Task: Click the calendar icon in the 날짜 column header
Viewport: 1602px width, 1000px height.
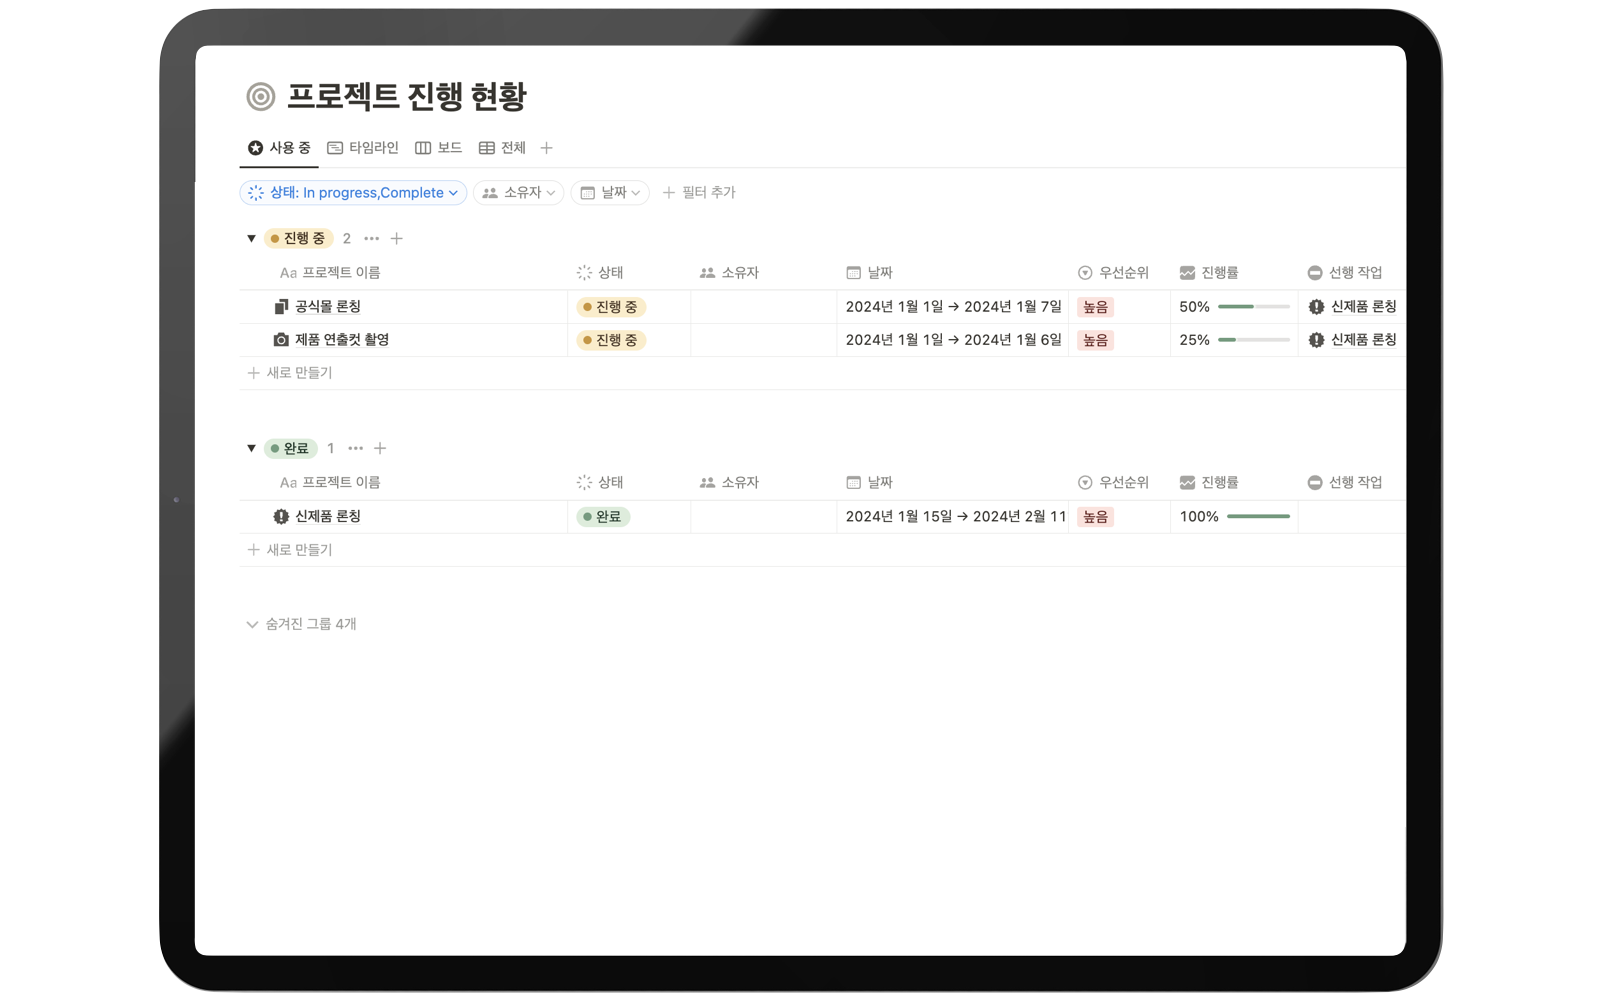Action: [853, 272]
